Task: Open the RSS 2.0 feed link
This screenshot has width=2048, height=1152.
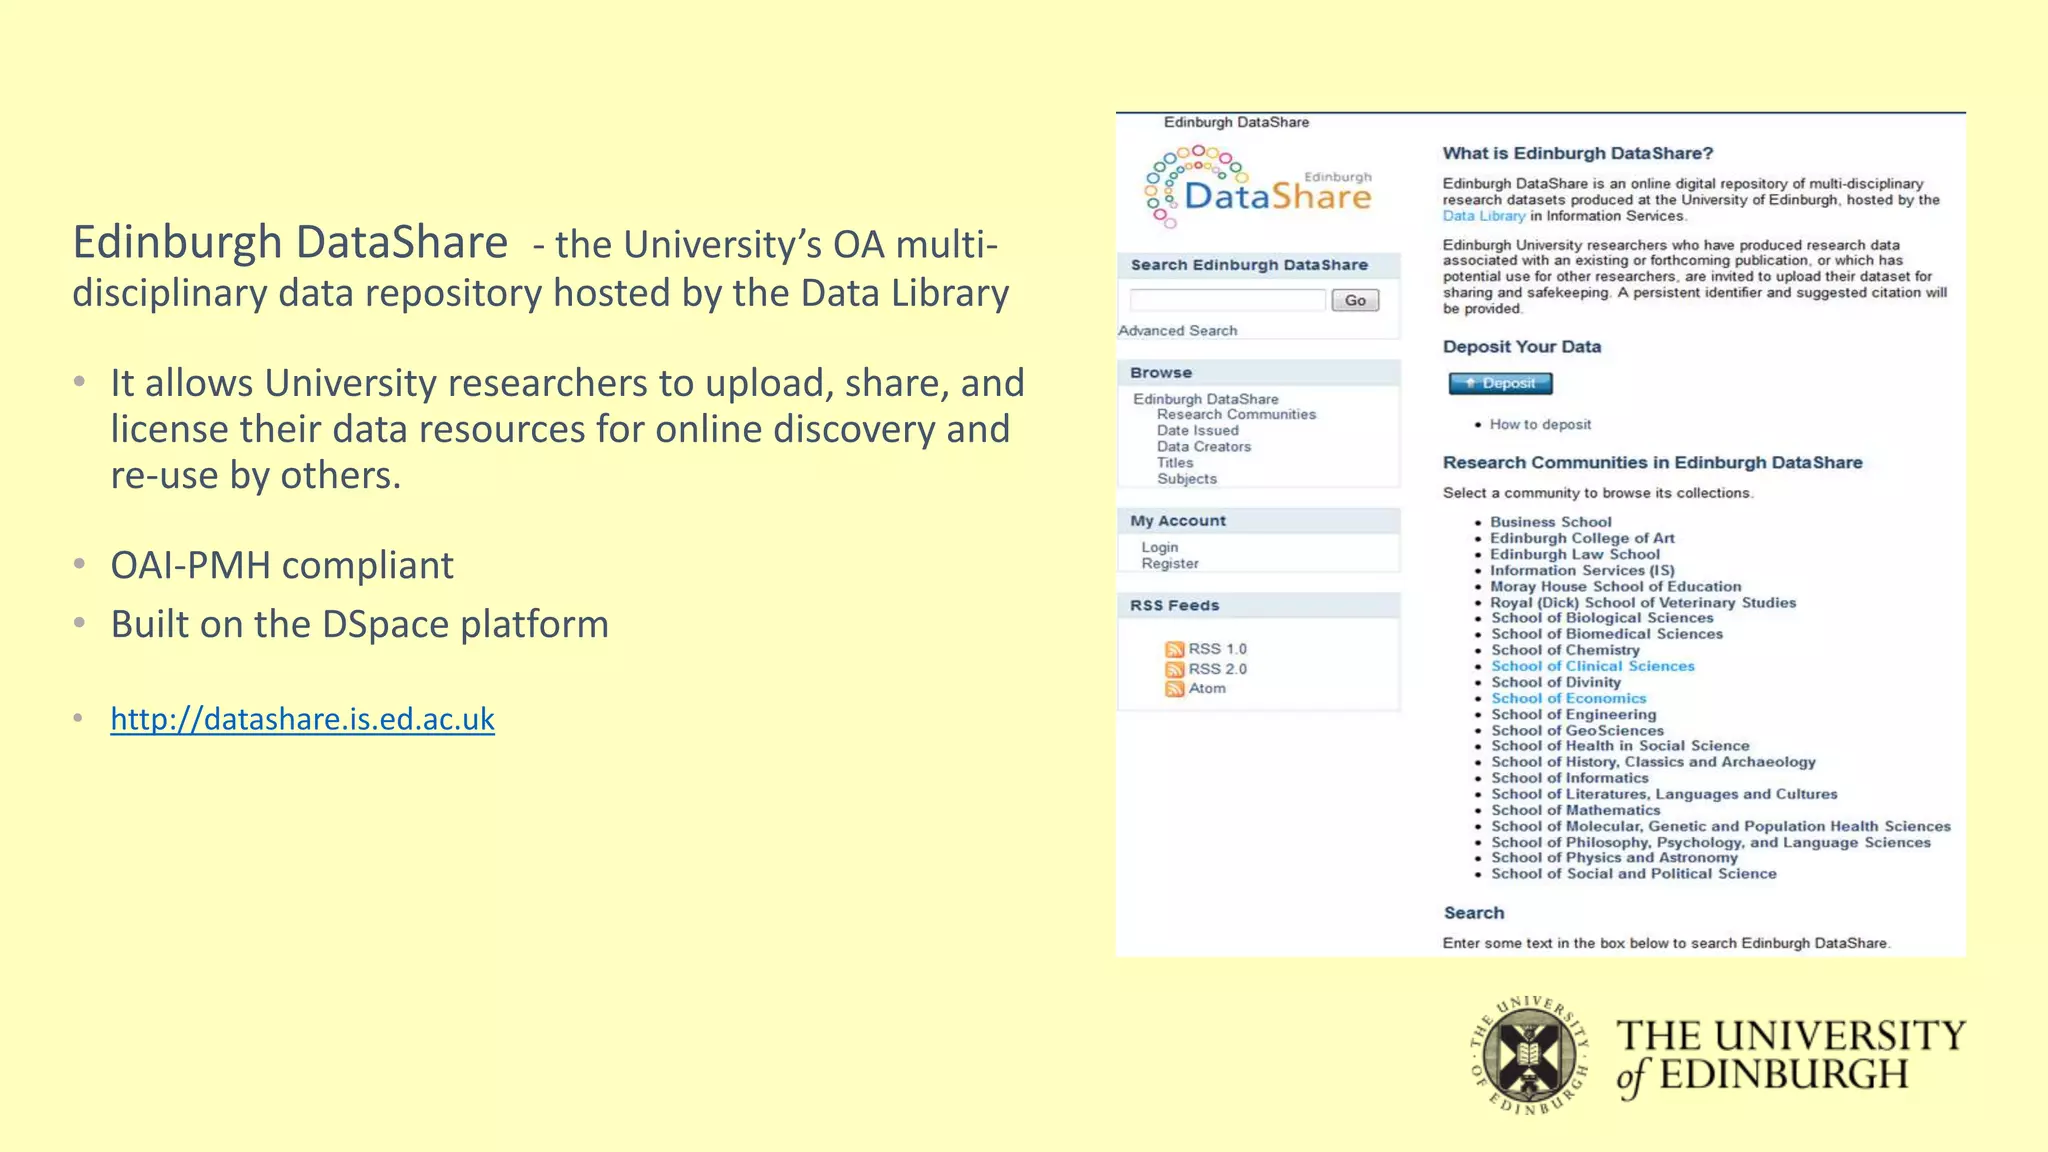Action: coord(1217,669)
